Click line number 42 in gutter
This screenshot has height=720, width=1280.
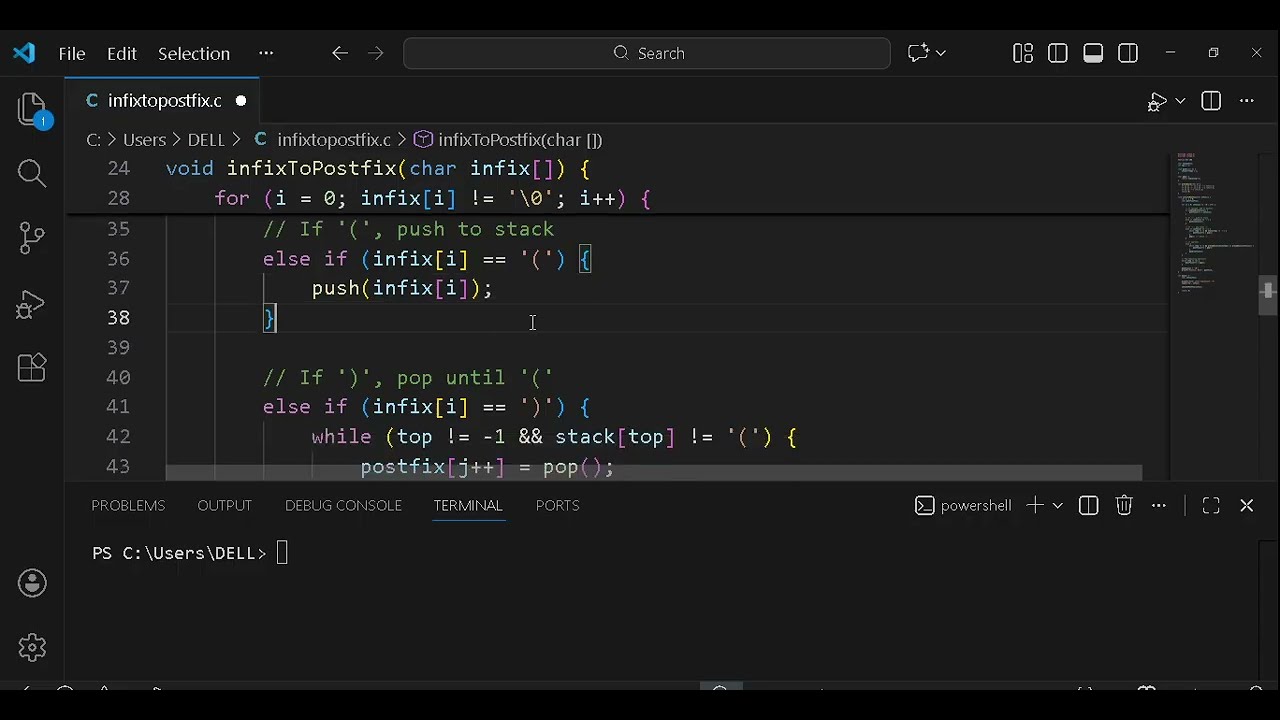[x=118, y=437]
